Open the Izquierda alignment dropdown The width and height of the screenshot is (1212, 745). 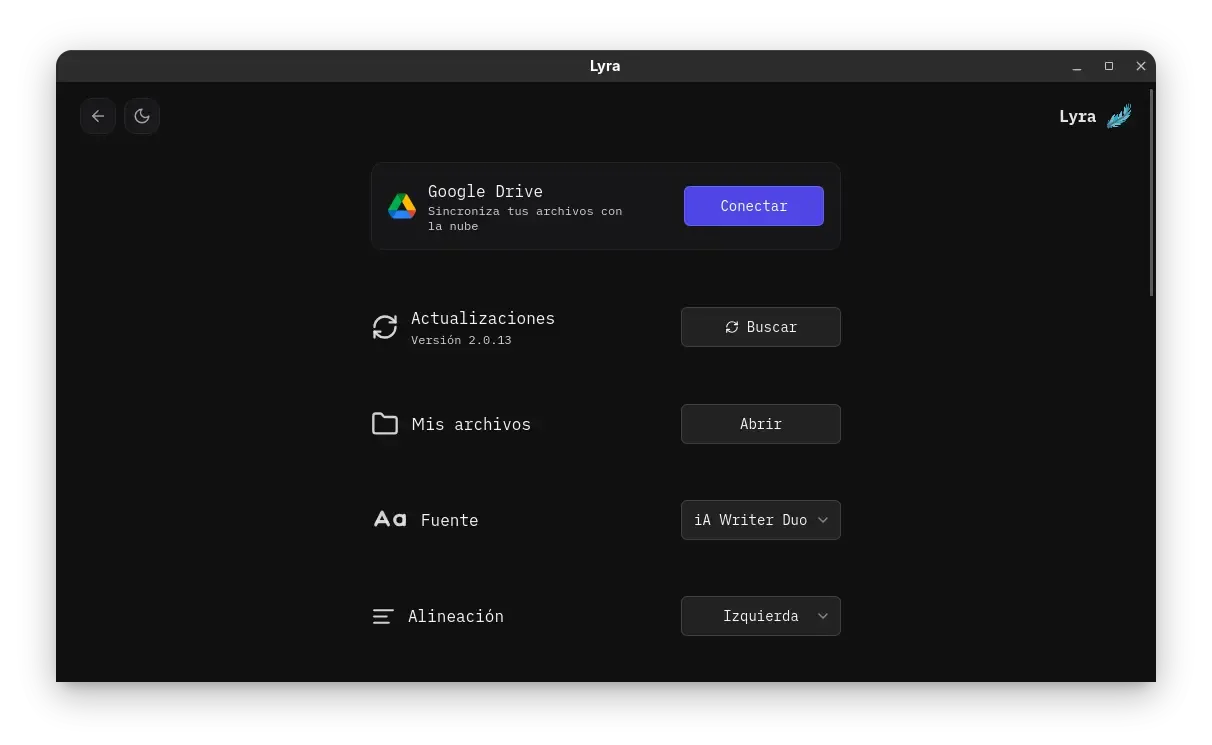click(x=761, y=616)
